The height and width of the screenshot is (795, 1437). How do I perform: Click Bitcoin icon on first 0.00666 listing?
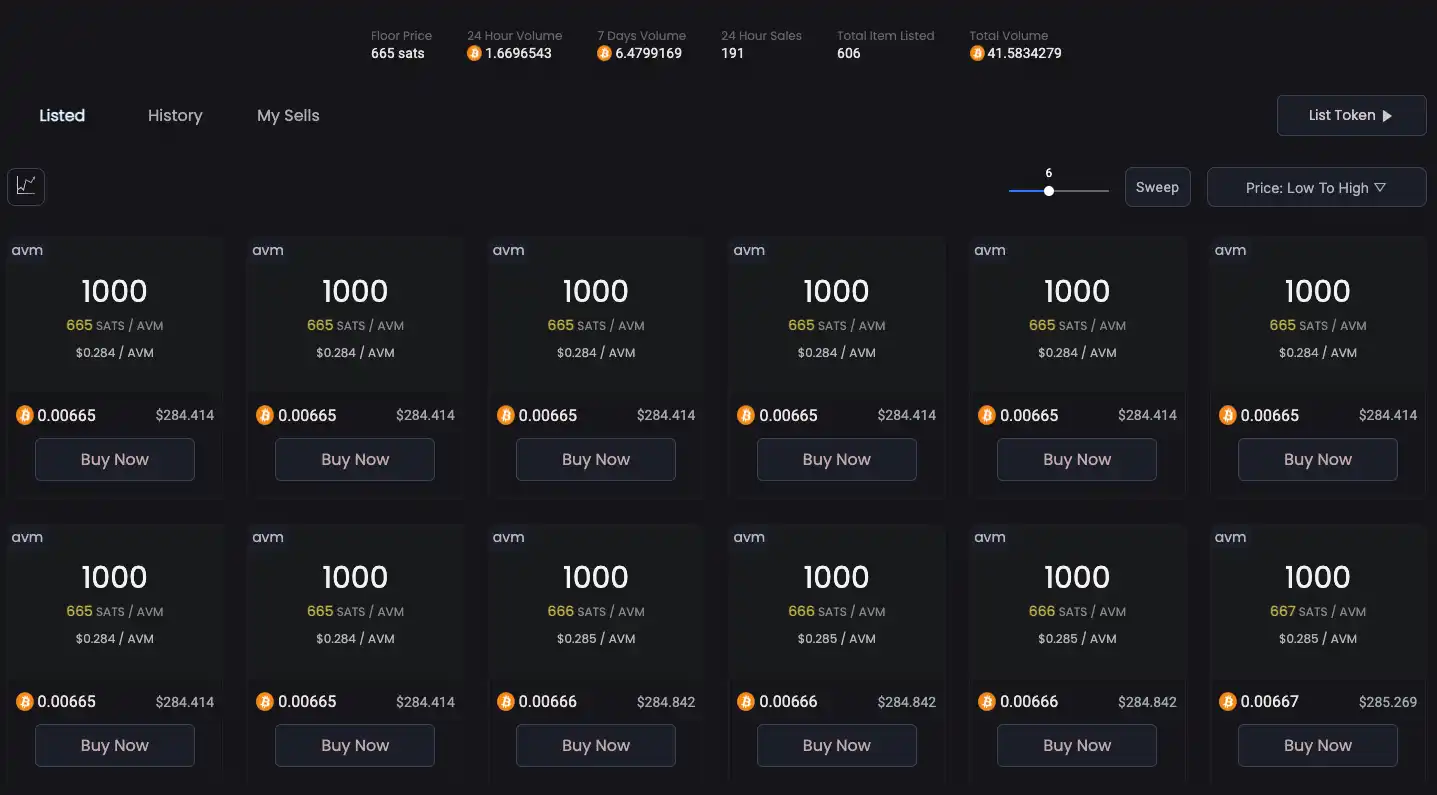click(506, 702)
